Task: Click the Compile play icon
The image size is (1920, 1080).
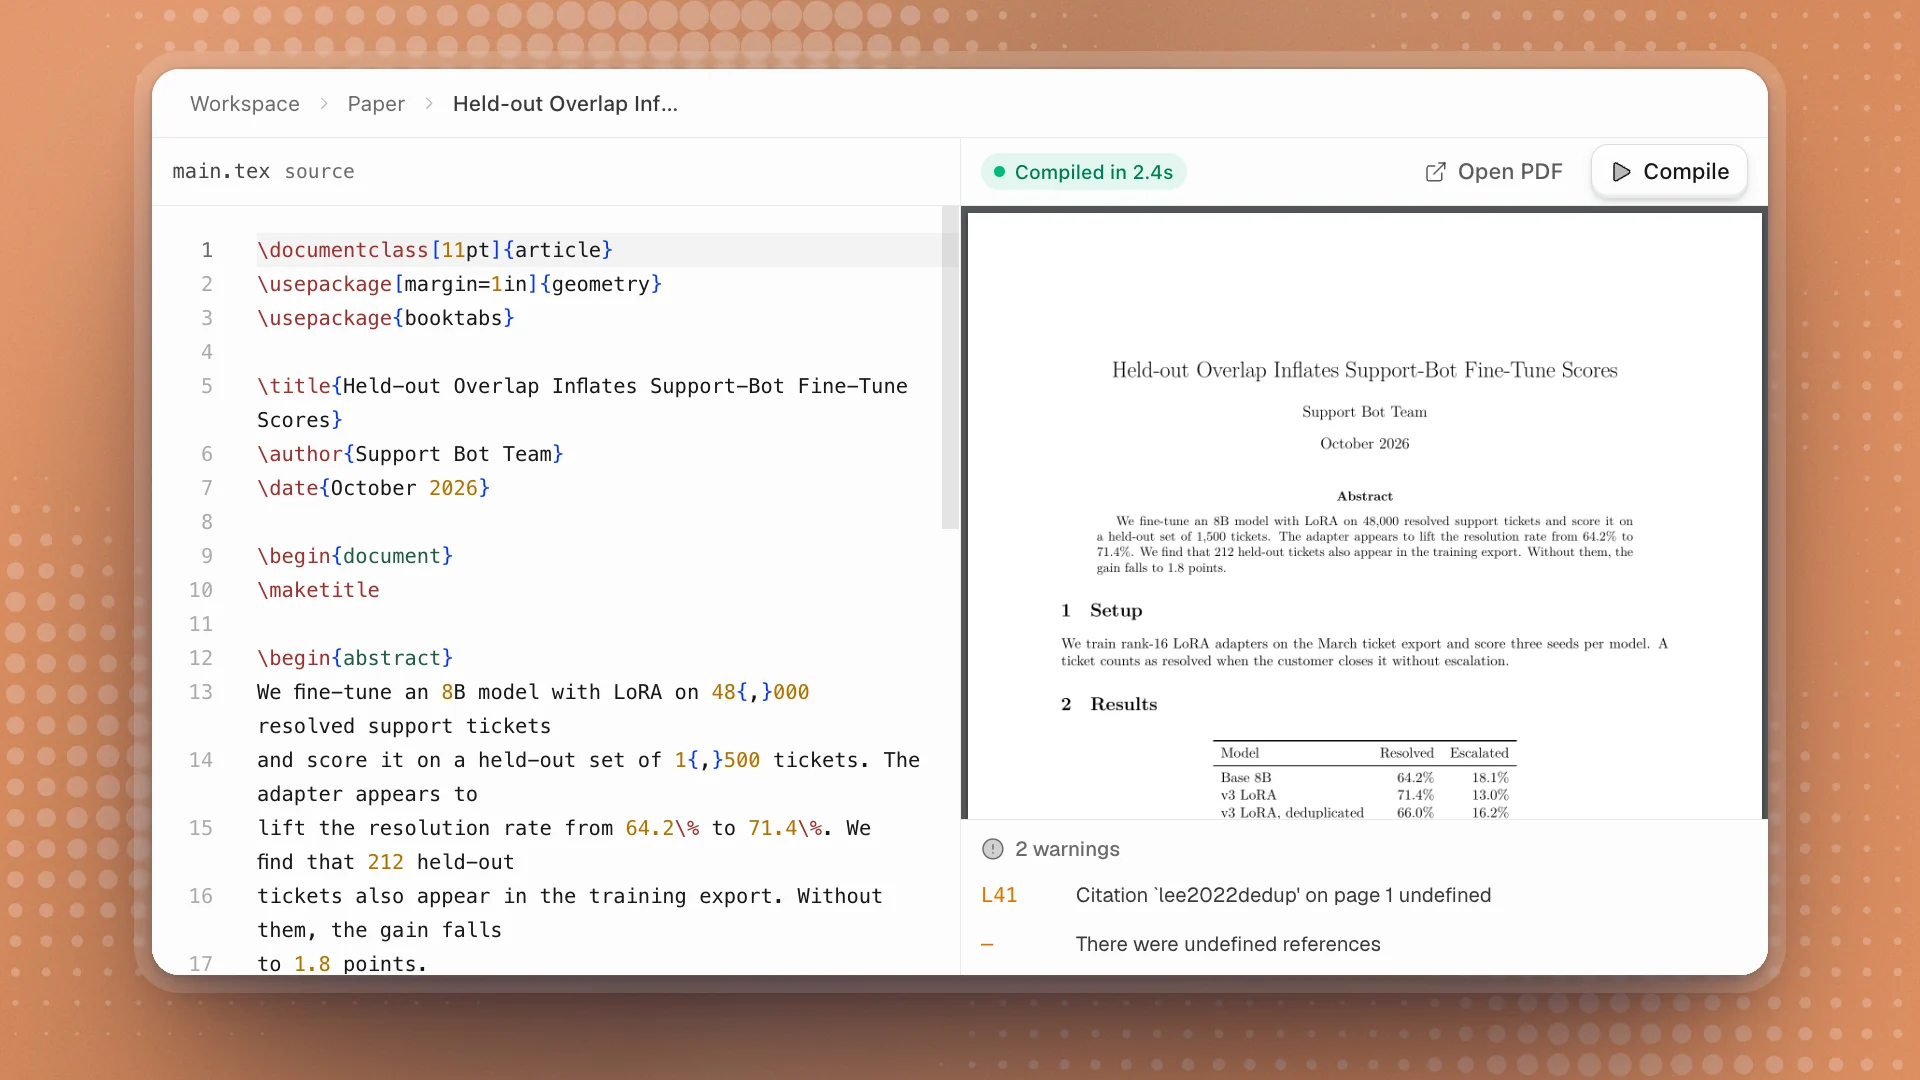Action: (1621, 172)
